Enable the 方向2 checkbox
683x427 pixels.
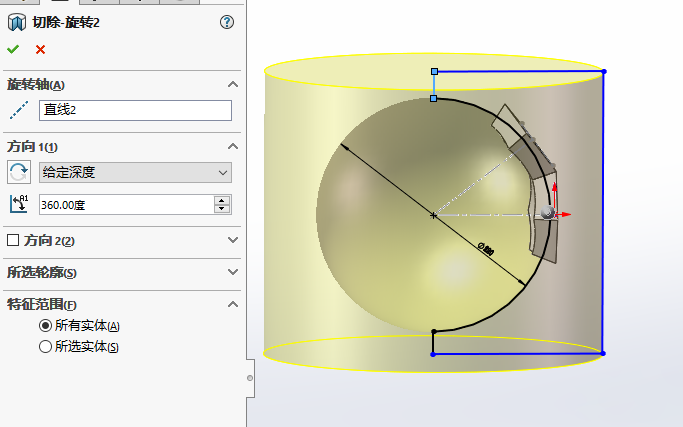click(13, 240)
